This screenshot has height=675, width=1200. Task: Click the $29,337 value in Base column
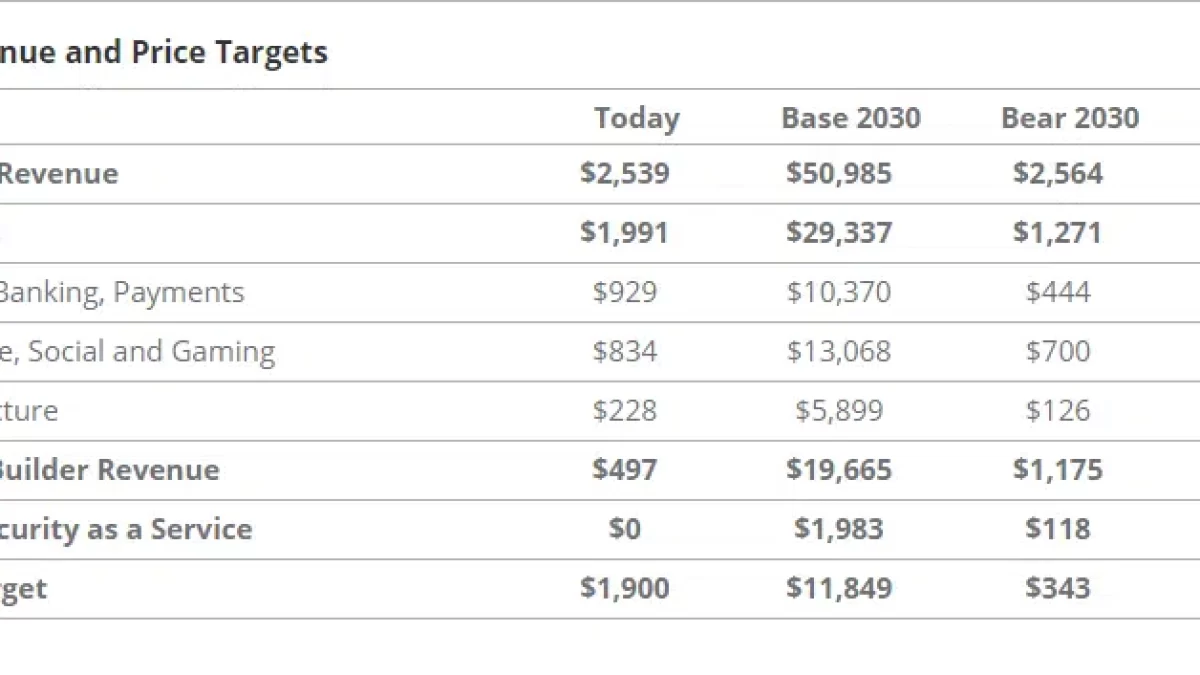tap(838, 233)
